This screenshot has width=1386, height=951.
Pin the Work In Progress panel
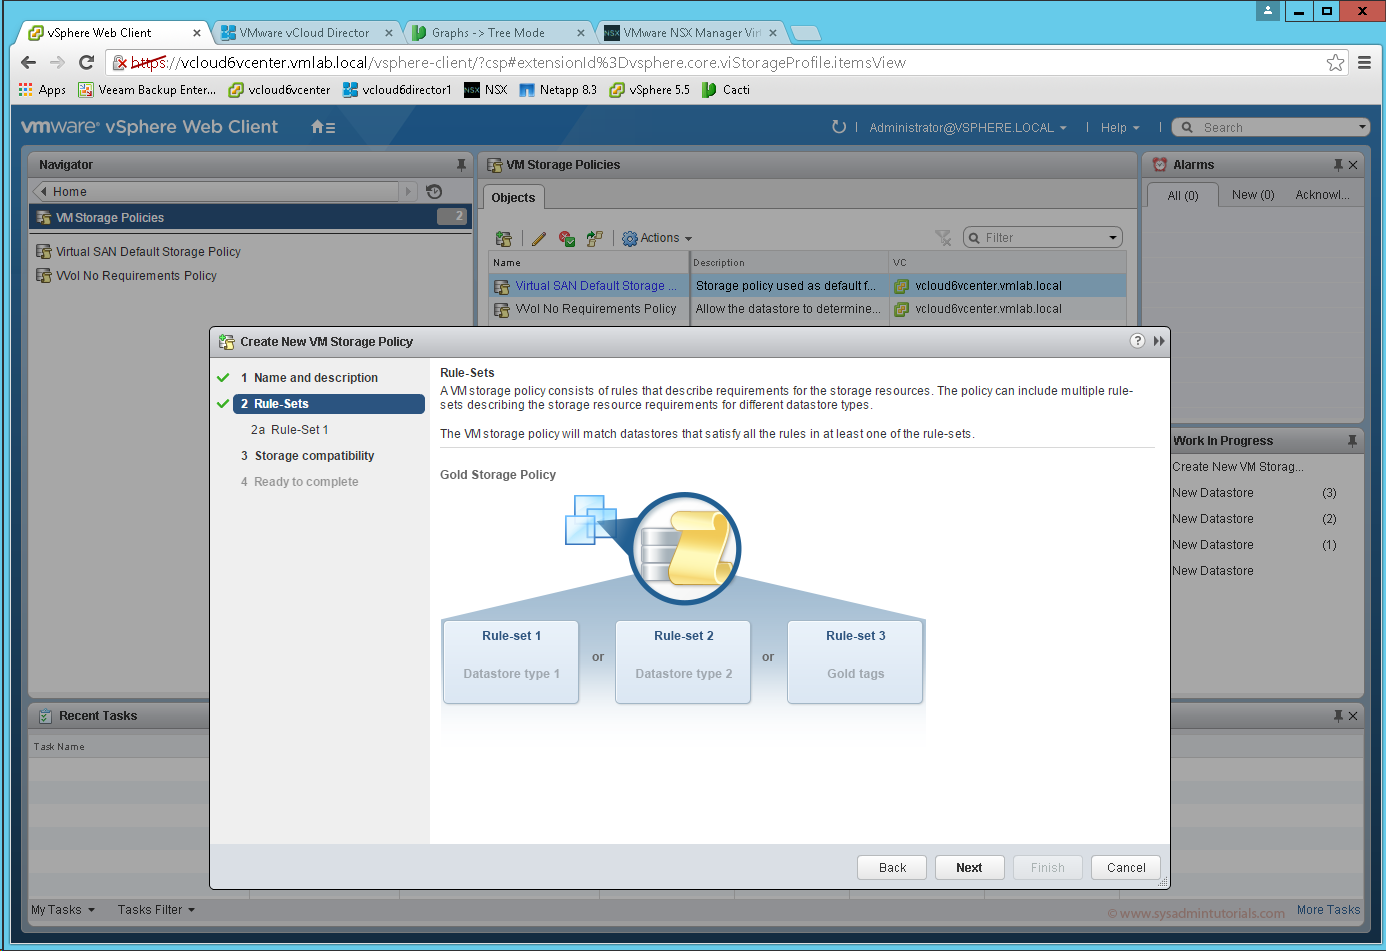[1352, 441]
